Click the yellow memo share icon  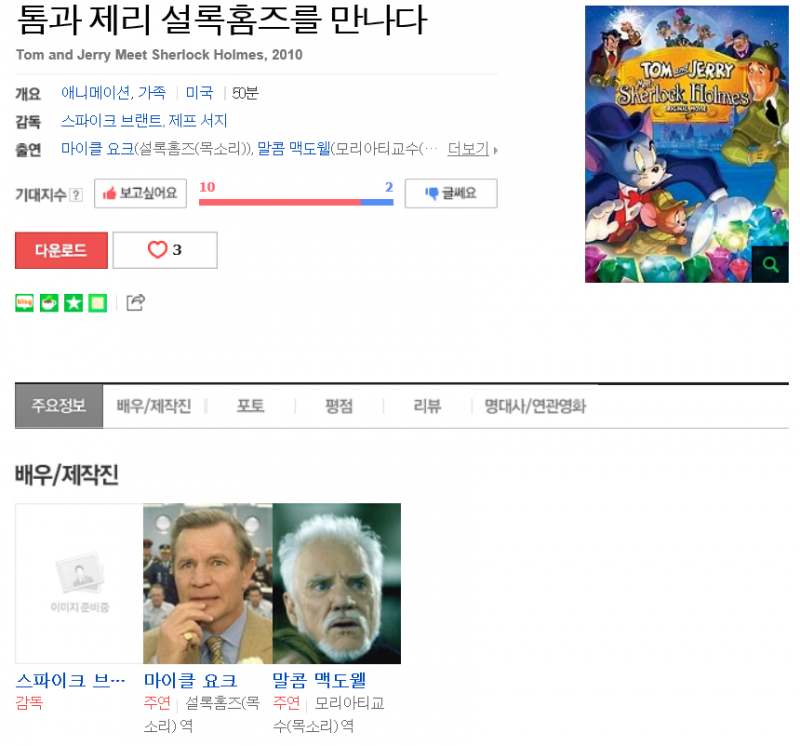coord(97,303)
